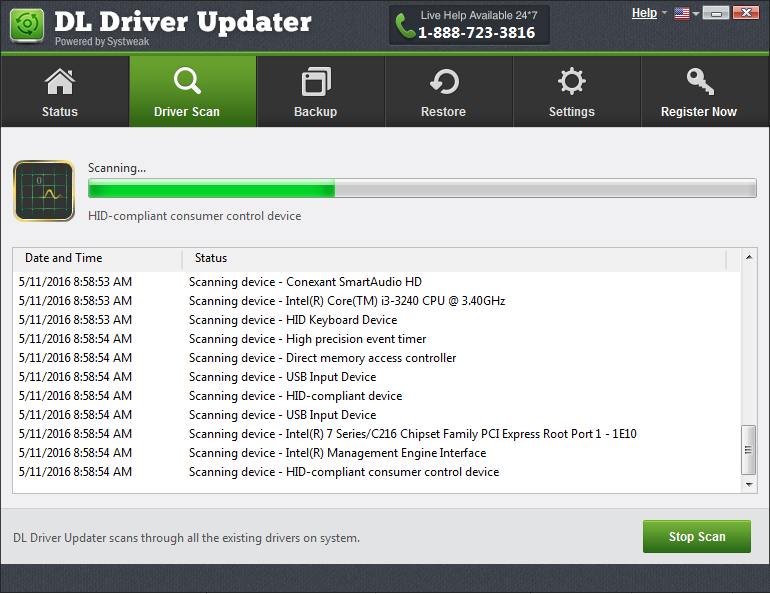The image size is (770, 594).
Task: Click the Status home icon
Action: tap(60, 81)
